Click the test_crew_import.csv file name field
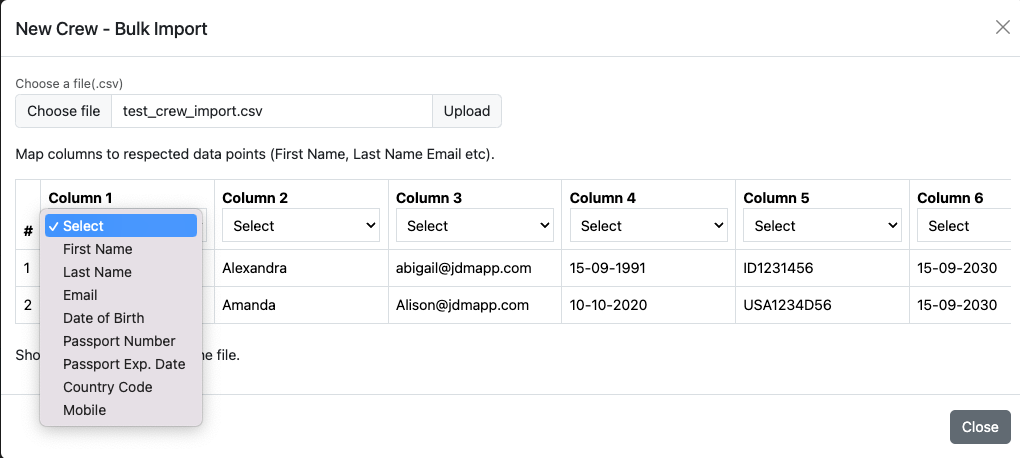 tap(271, 111)
